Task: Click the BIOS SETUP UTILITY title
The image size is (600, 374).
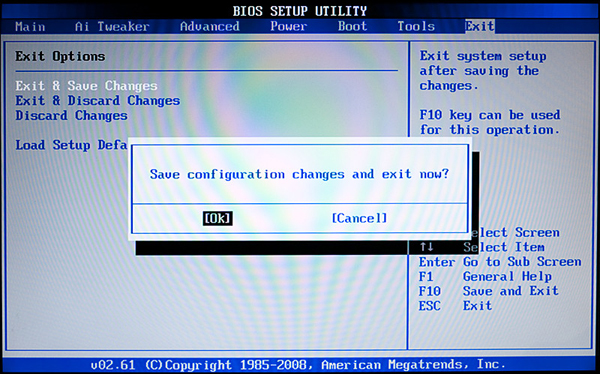Action: click(x=300, y=11)
